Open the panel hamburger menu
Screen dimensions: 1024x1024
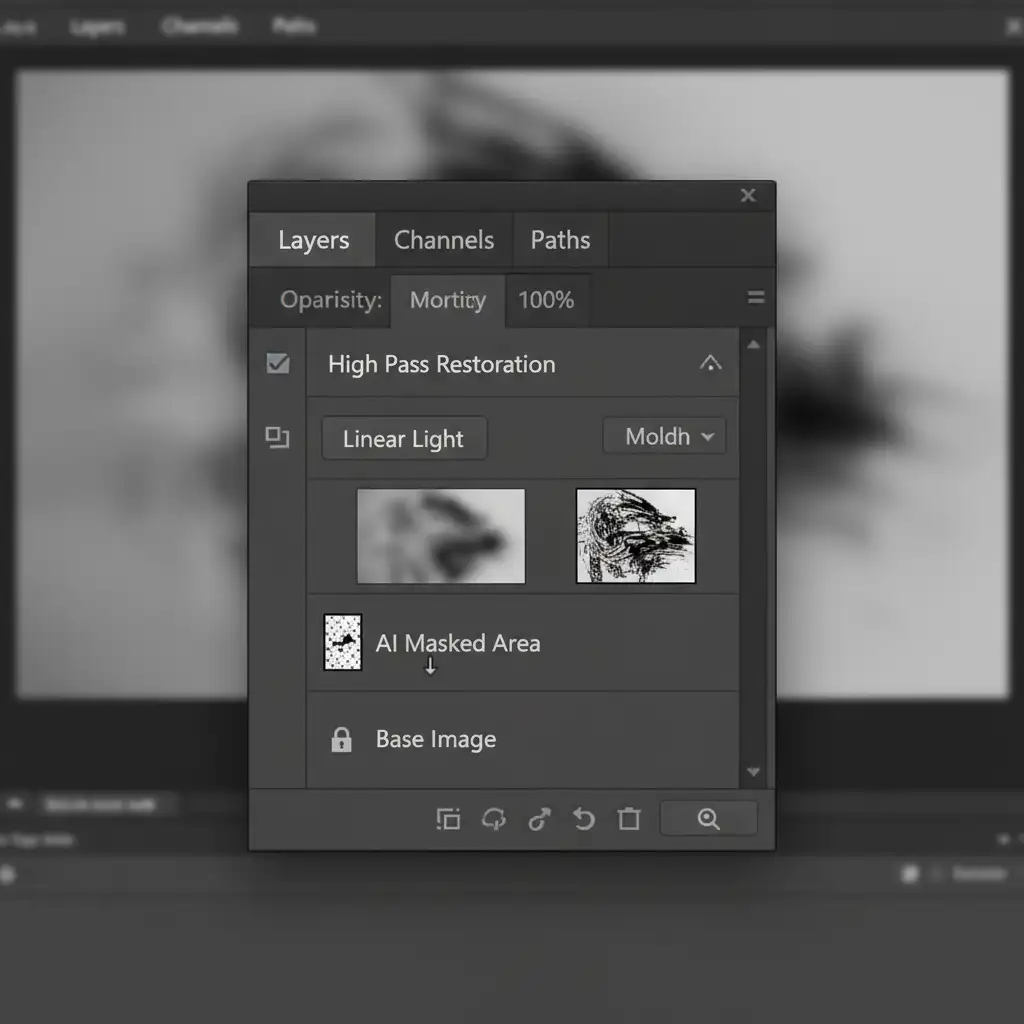[x=756, y=298]
